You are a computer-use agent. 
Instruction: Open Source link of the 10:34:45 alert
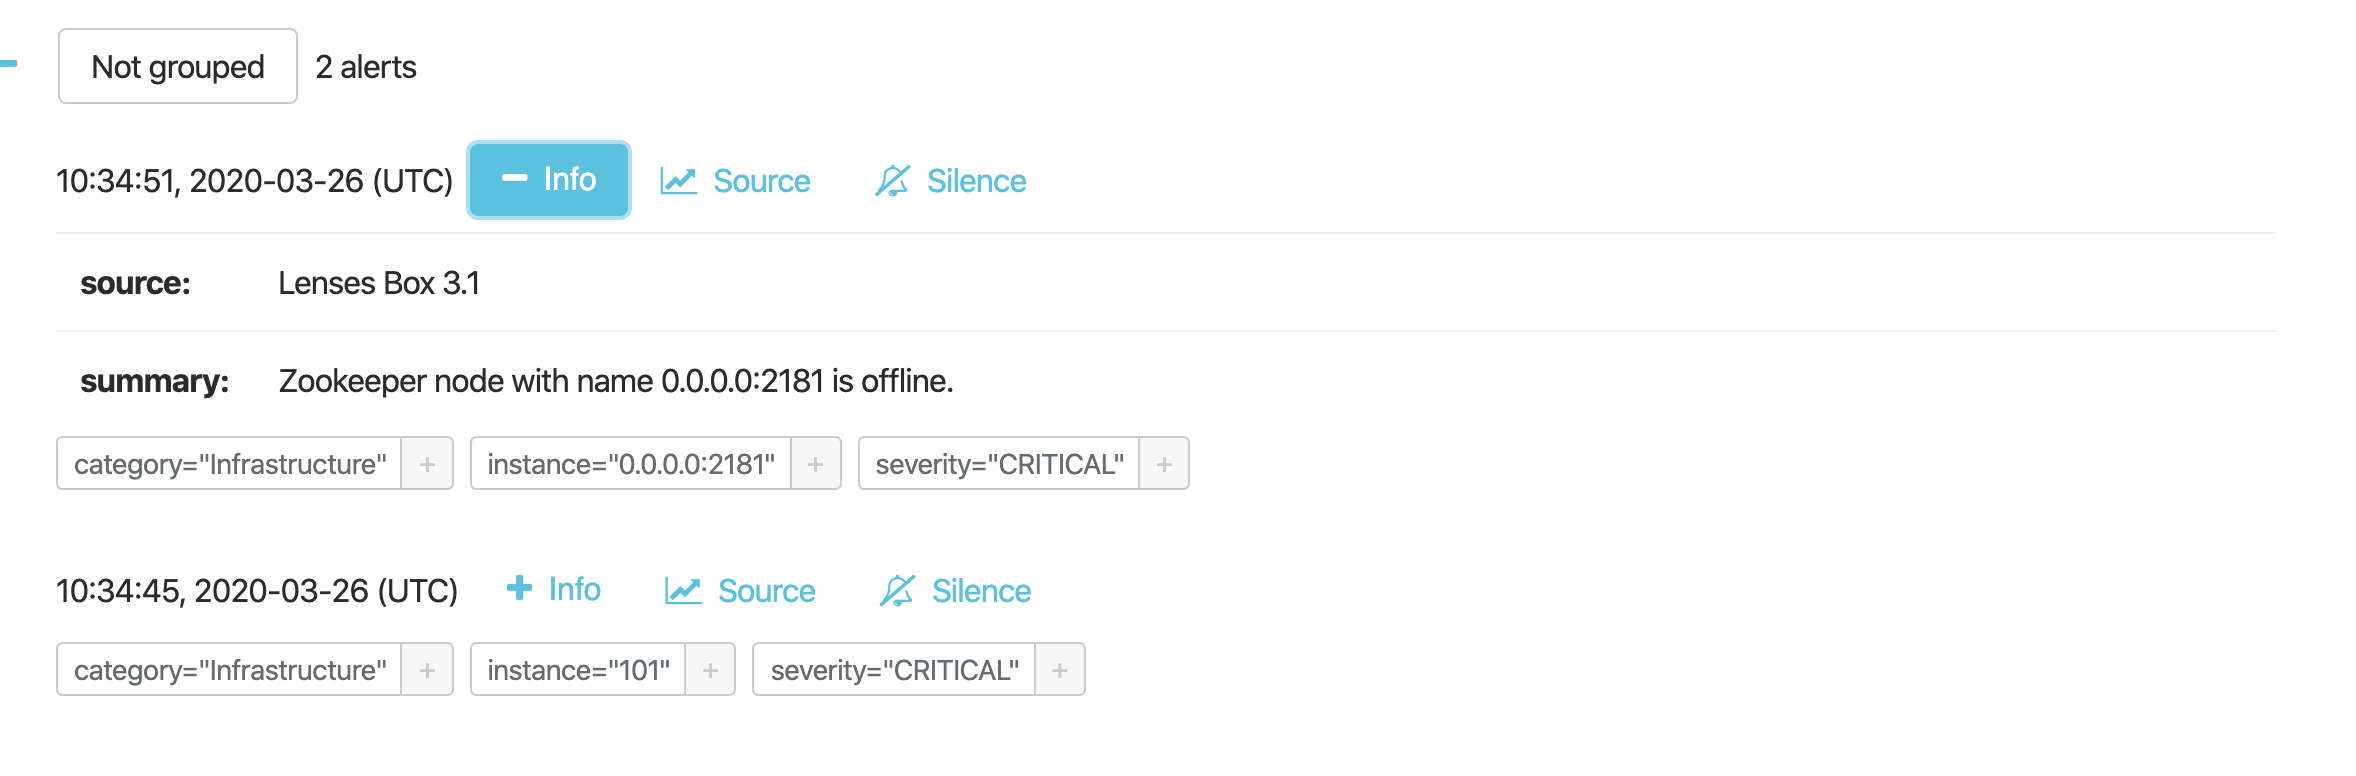[x=739, y=591]
